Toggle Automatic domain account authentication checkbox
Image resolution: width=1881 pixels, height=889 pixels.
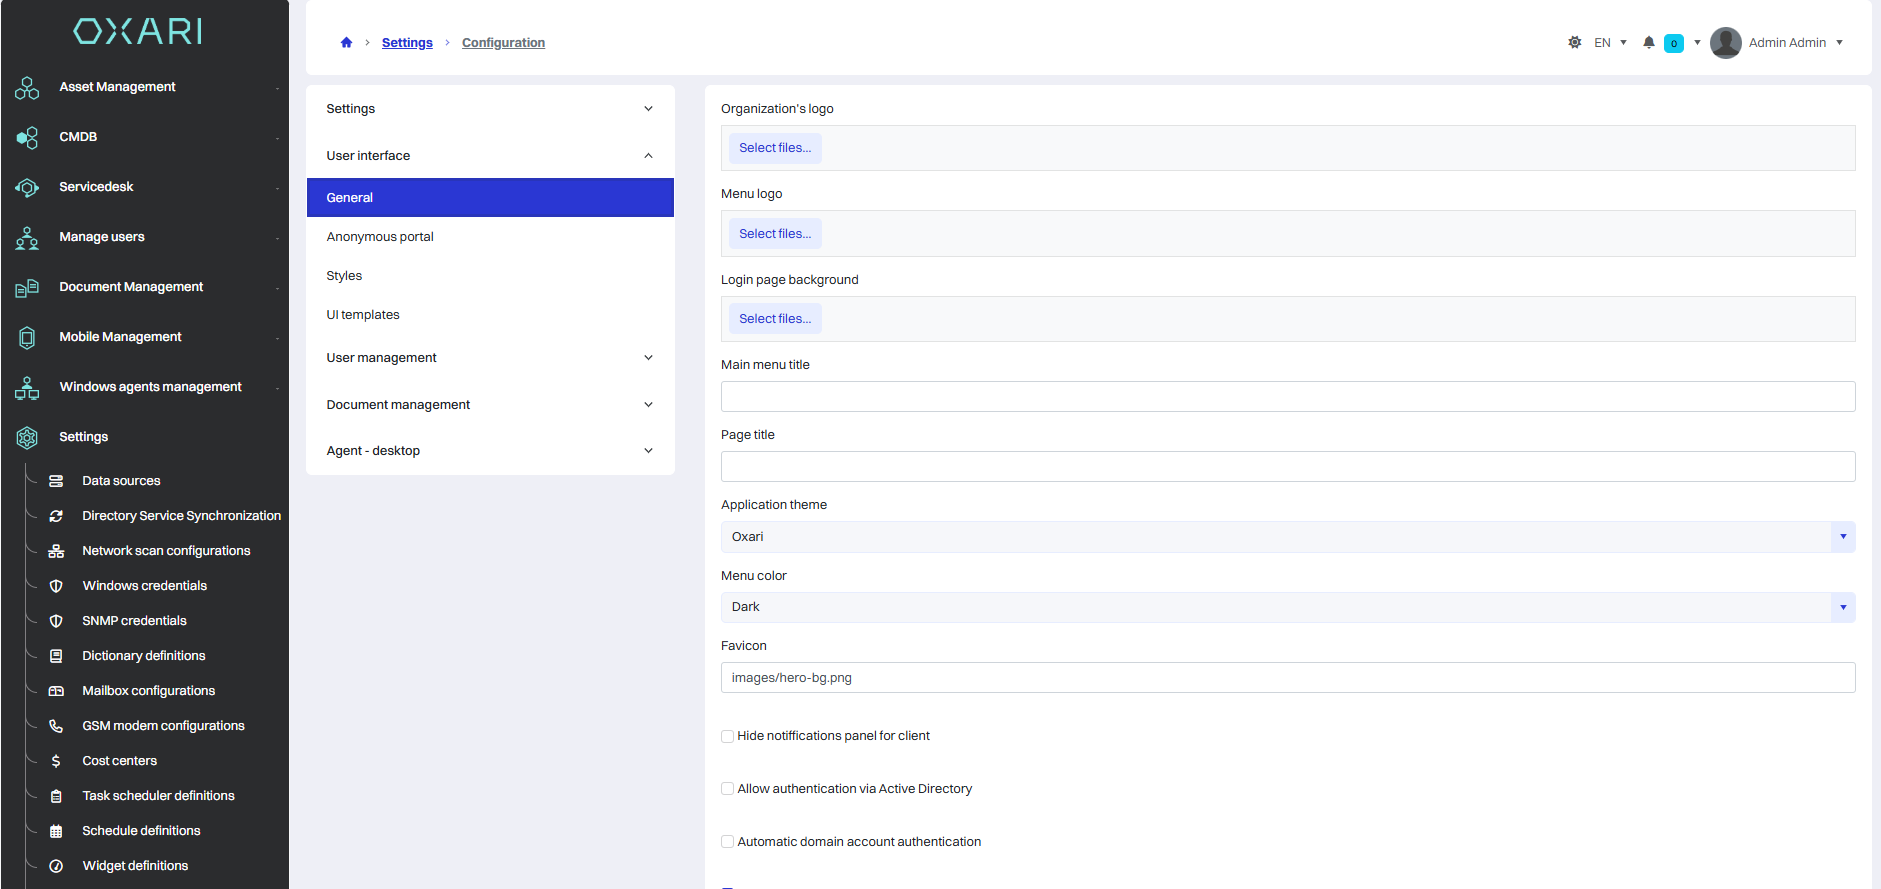728,842
